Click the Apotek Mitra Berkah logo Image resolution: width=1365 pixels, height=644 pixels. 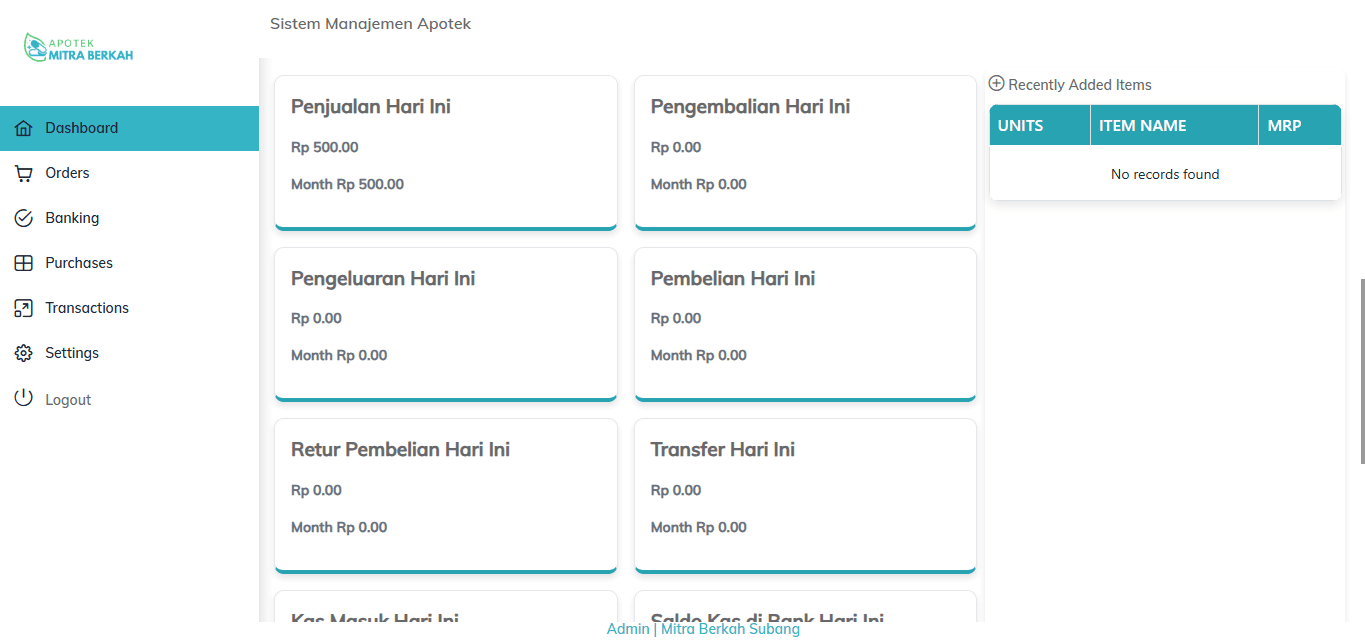(x=78, y=48)
